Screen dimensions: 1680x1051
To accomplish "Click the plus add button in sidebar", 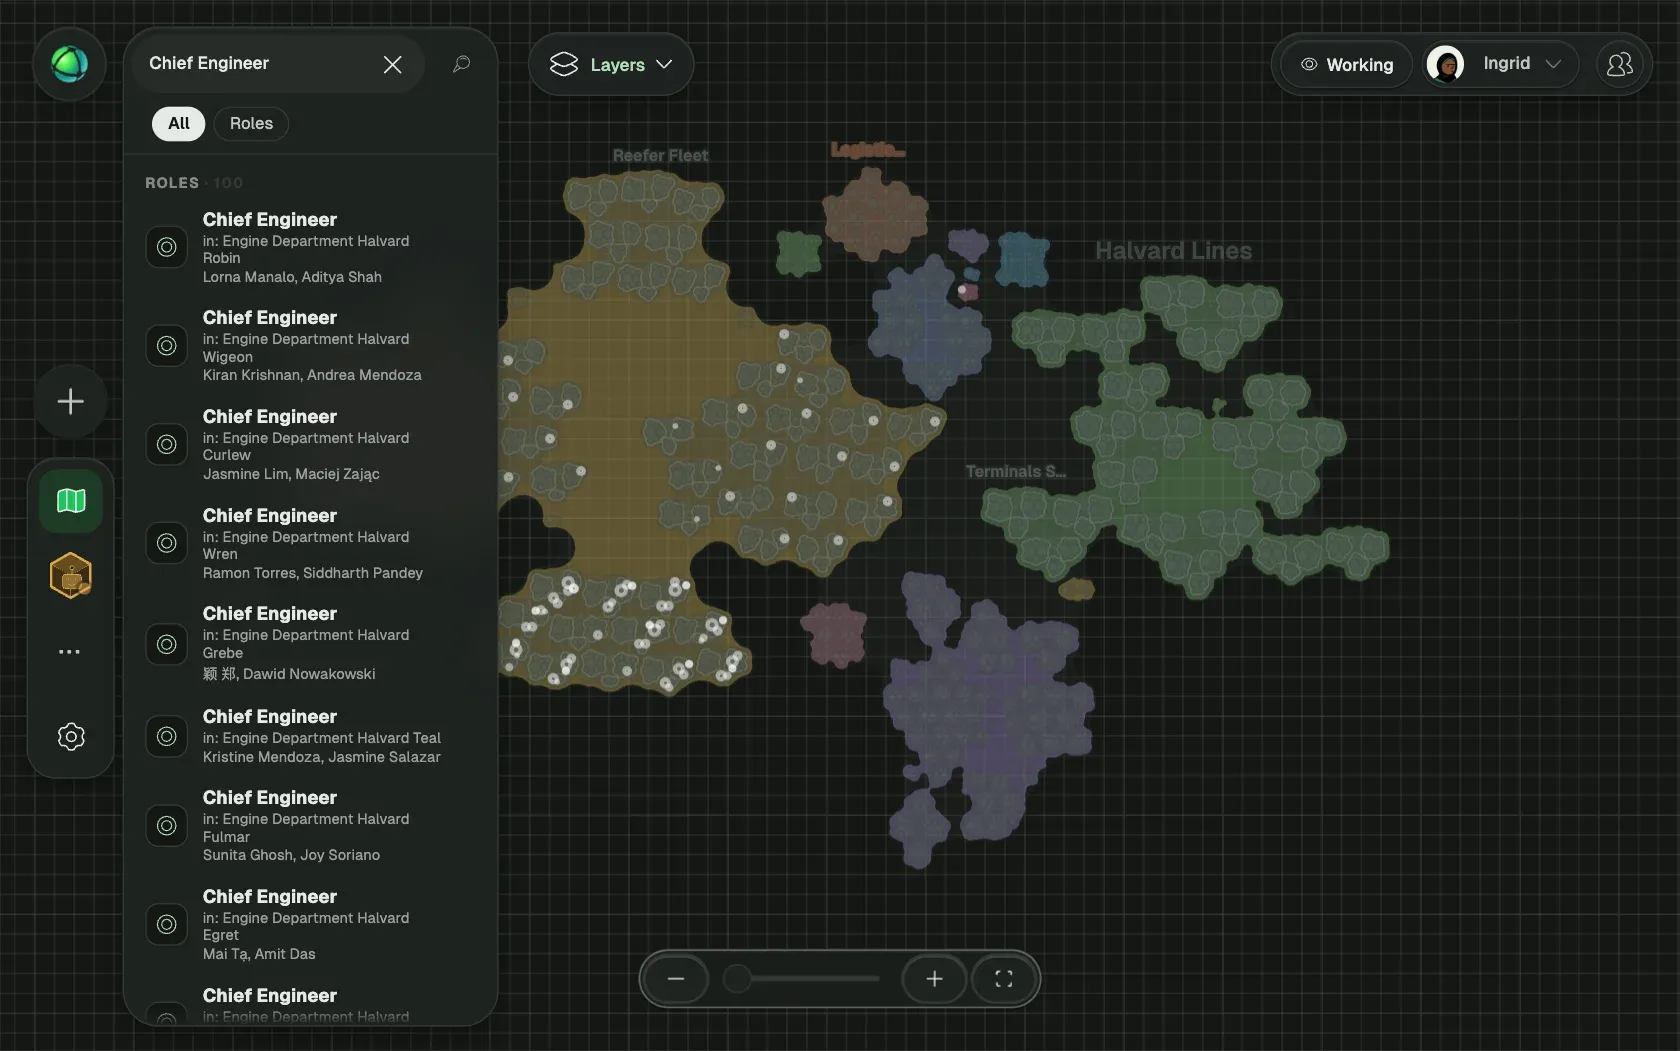I will coord(70,402).
